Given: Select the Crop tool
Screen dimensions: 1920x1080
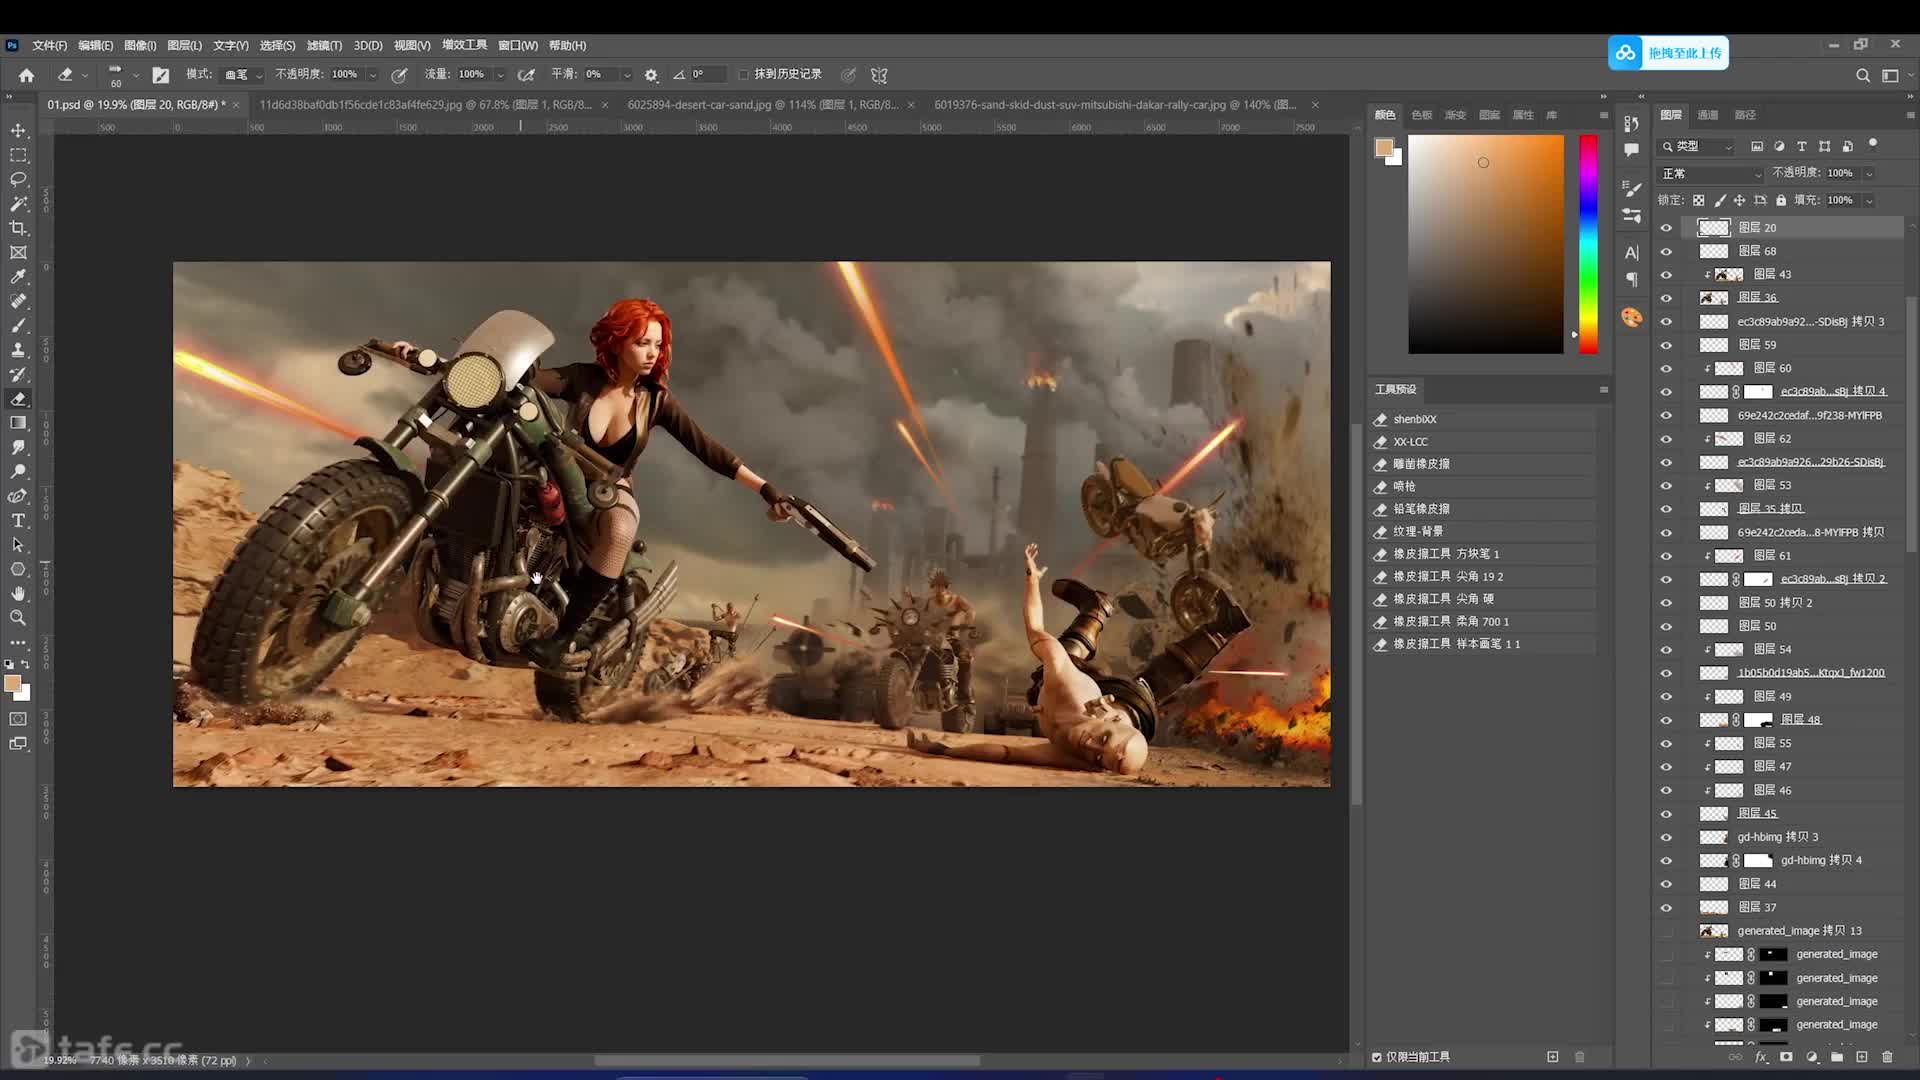Looking at the screenshot, I should (x=18, y=228).
